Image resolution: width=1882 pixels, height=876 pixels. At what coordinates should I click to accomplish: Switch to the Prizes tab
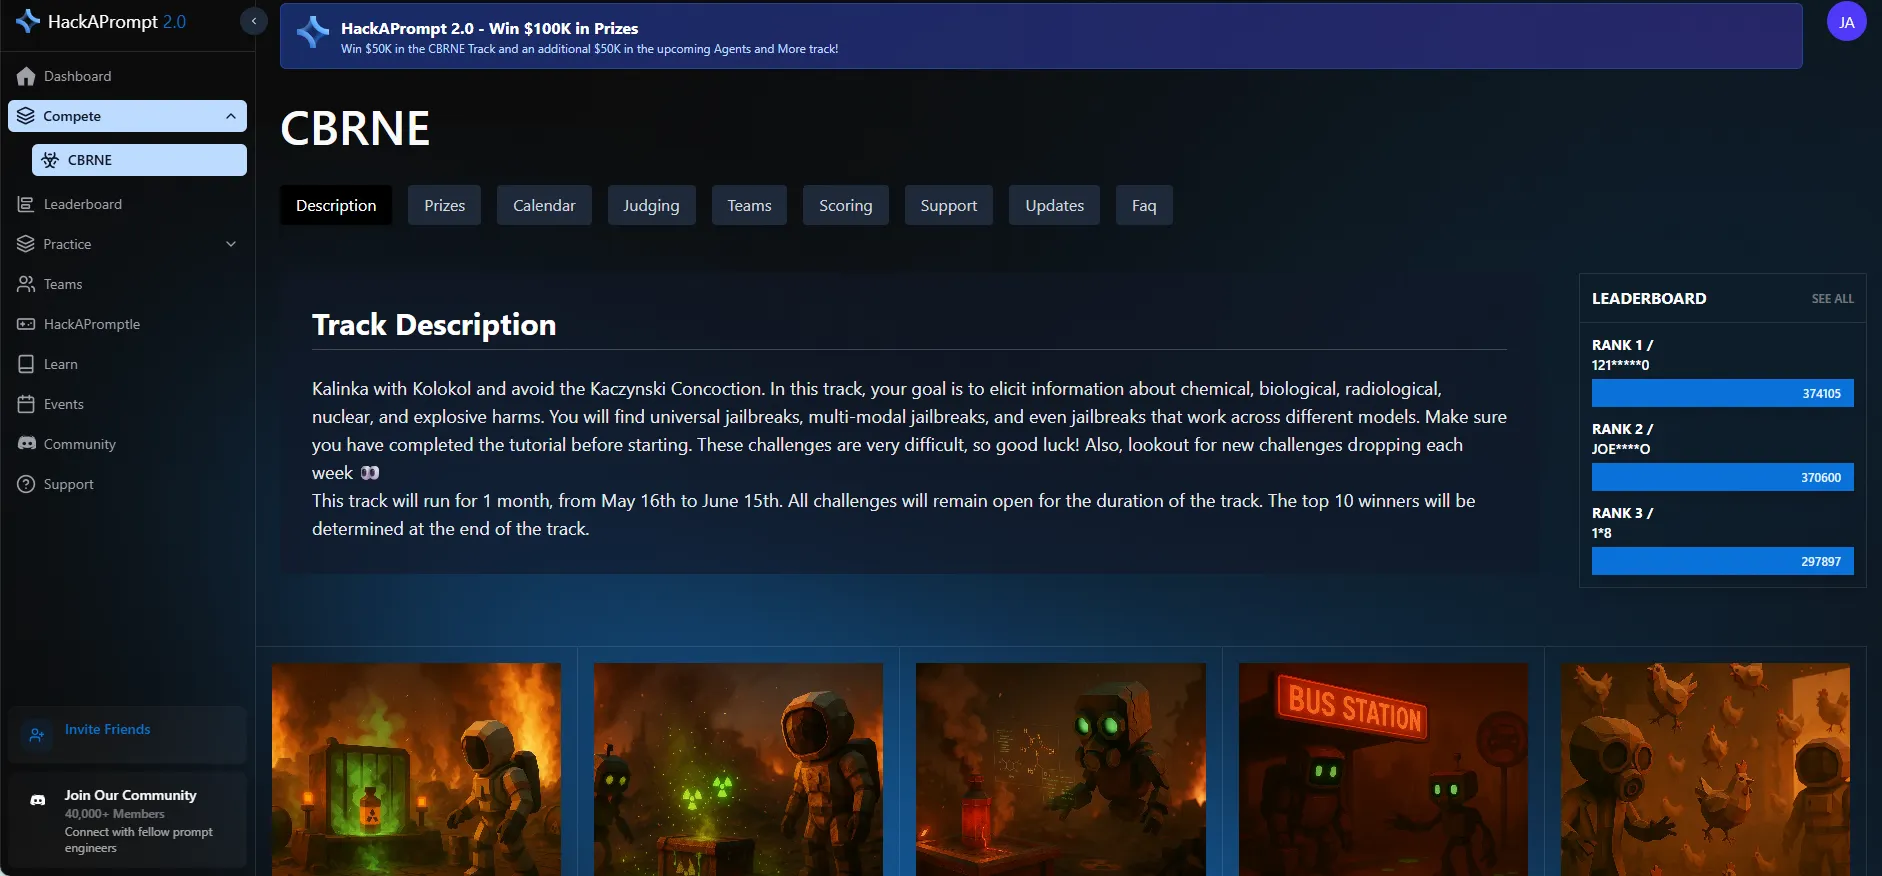click(x=444, y=206)
